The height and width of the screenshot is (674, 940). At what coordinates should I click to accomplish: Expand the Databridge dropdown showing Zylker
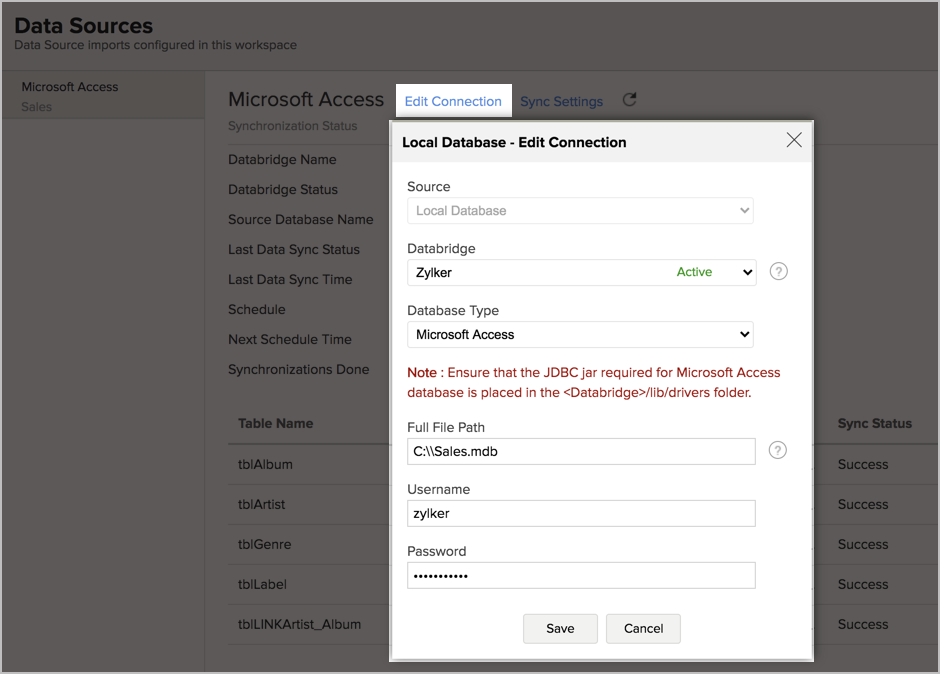pos(582,272)
